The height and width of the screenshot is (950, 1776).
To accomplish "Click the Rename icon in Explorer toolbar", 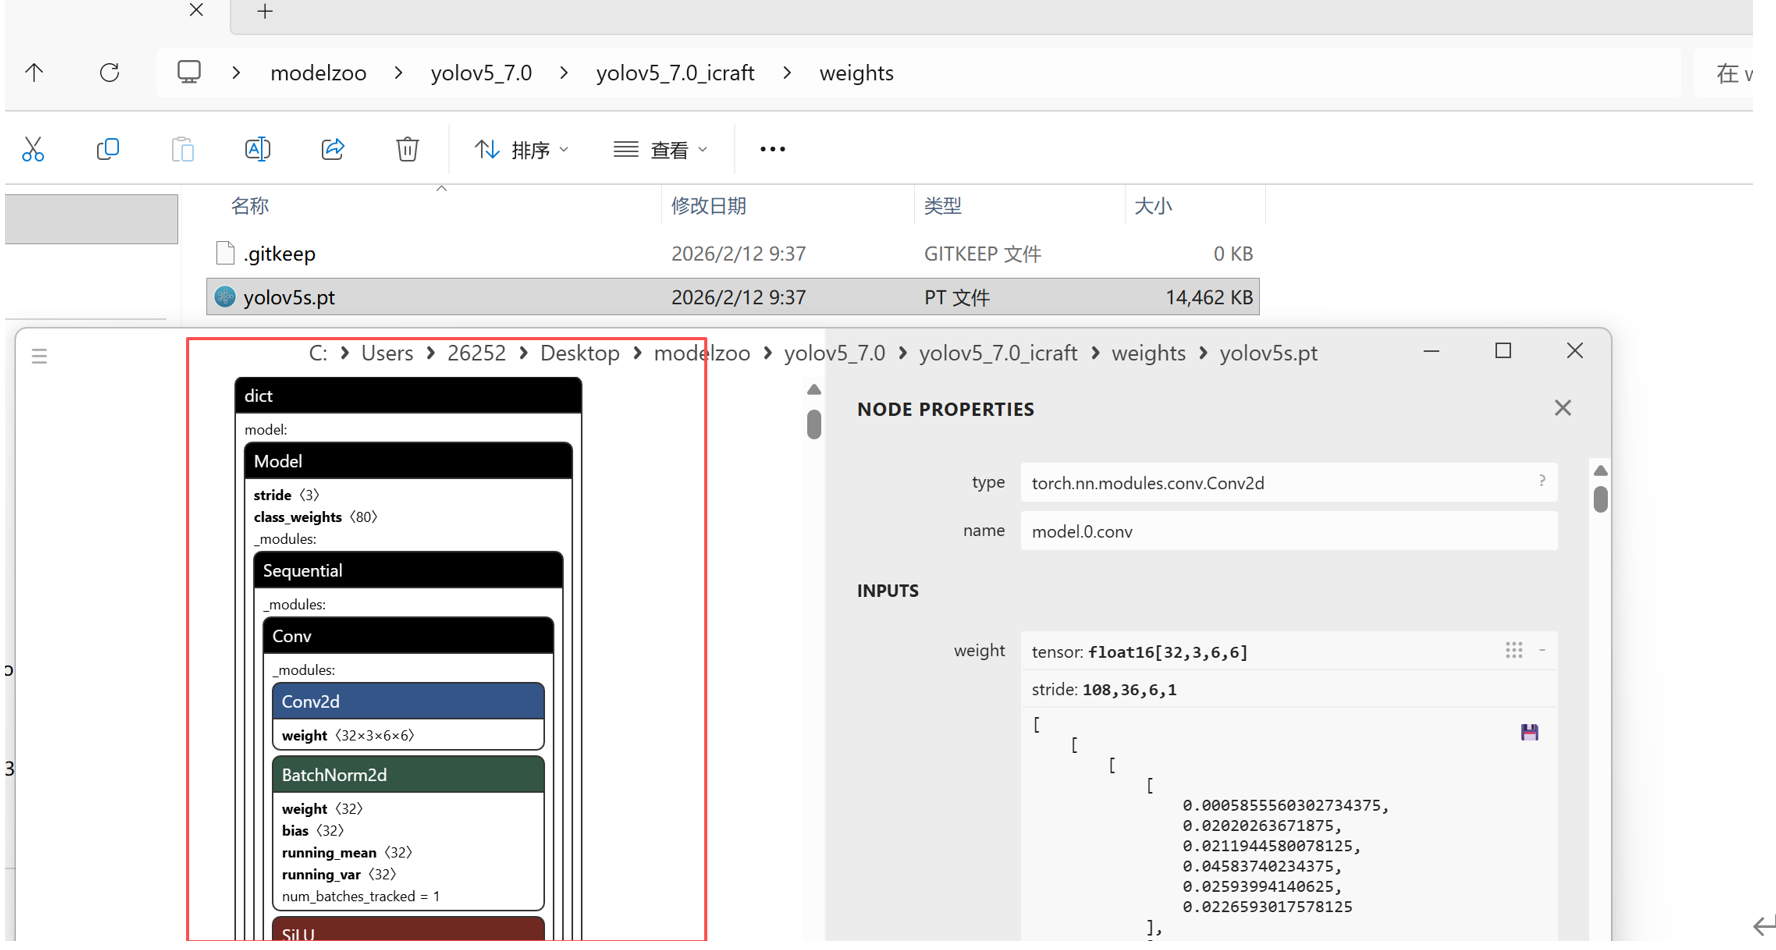I will pyautogui.click(x=257, y=149).
